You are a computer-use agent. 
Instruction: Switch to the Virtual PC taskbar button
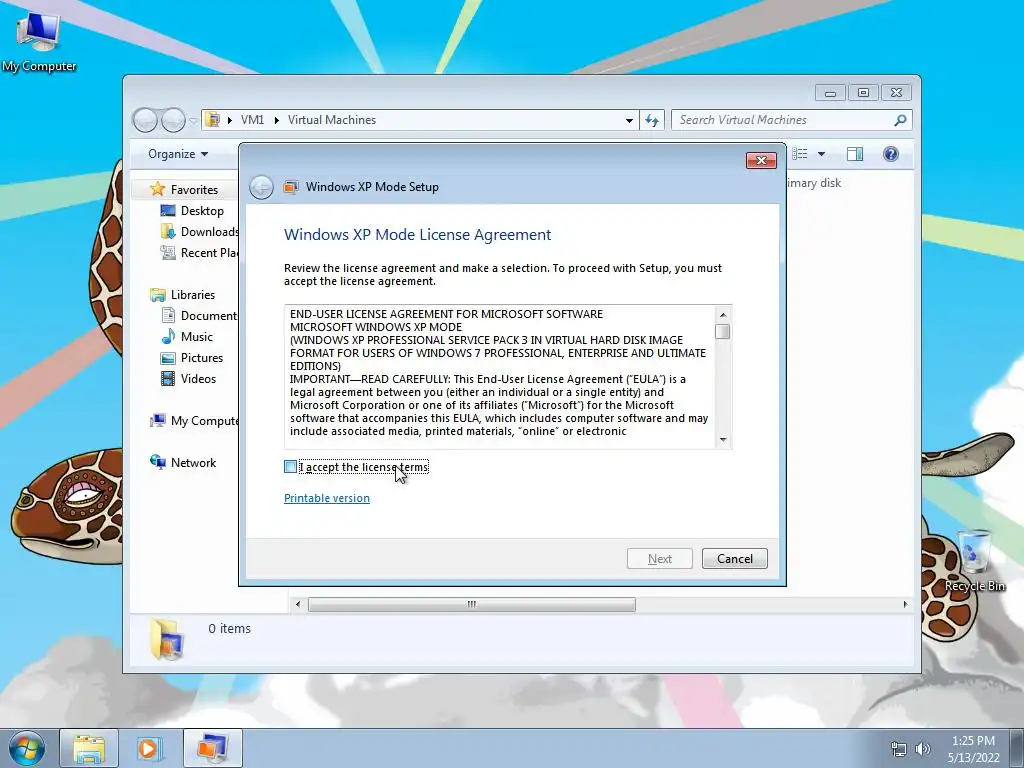(x=213, y=748)
